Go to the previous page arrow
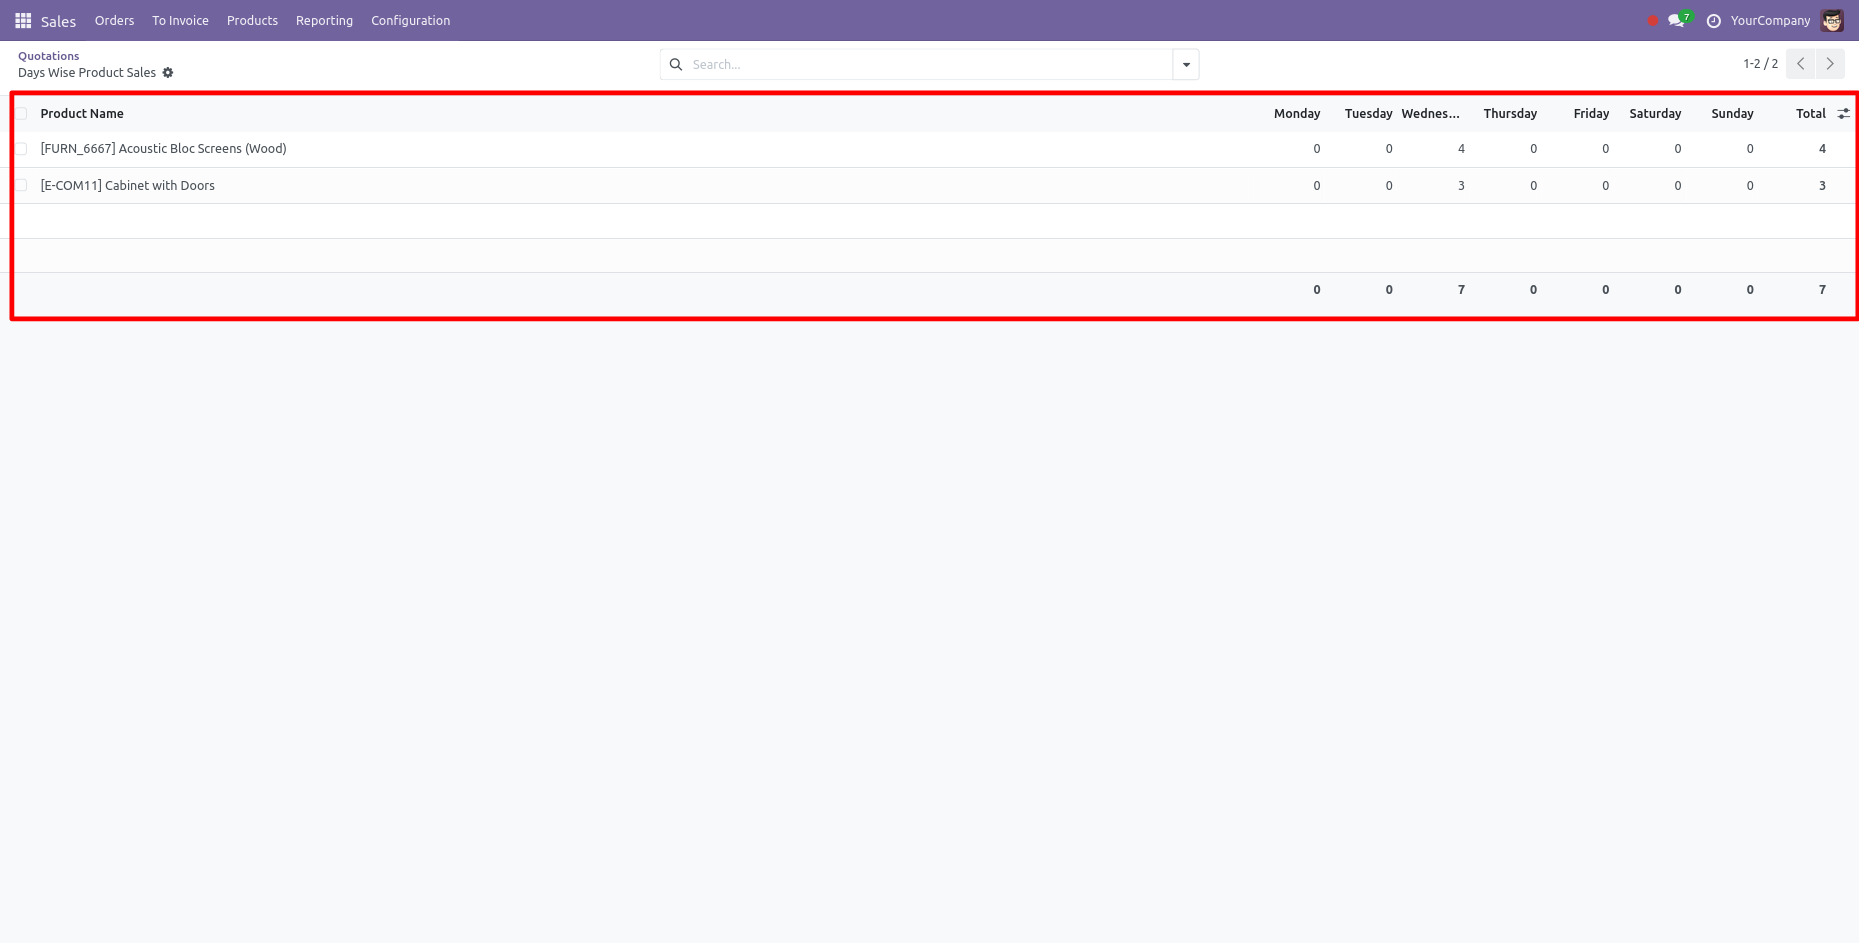This screenshot has height=943, width=1859. click(x=1801, y=64)
